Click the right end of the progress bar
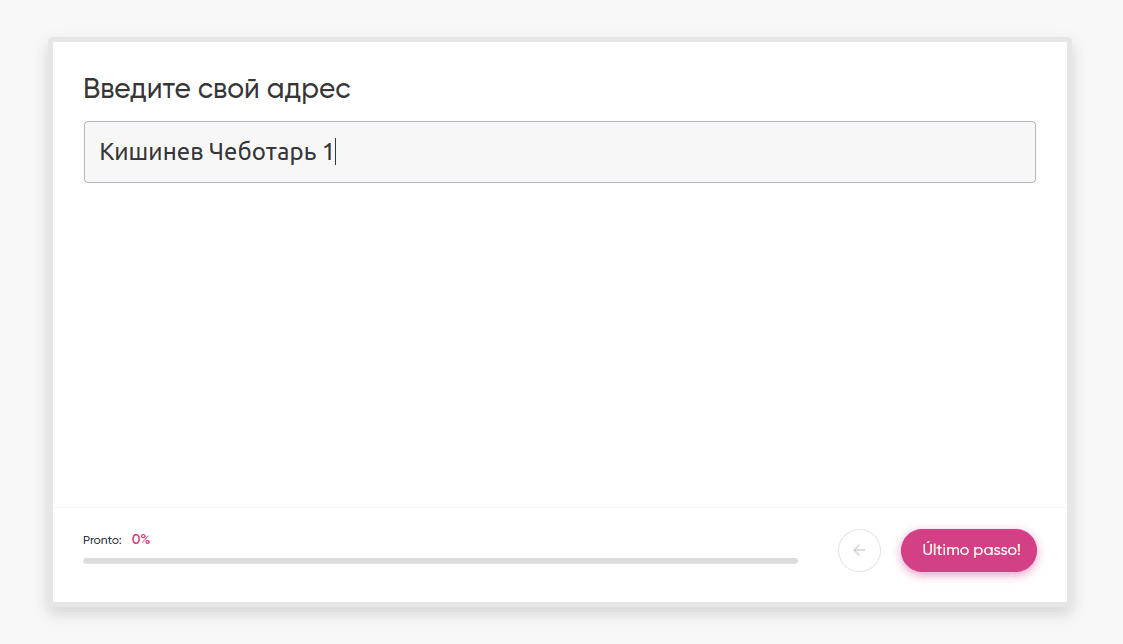1123x644 pixels. tap(793, 561)
